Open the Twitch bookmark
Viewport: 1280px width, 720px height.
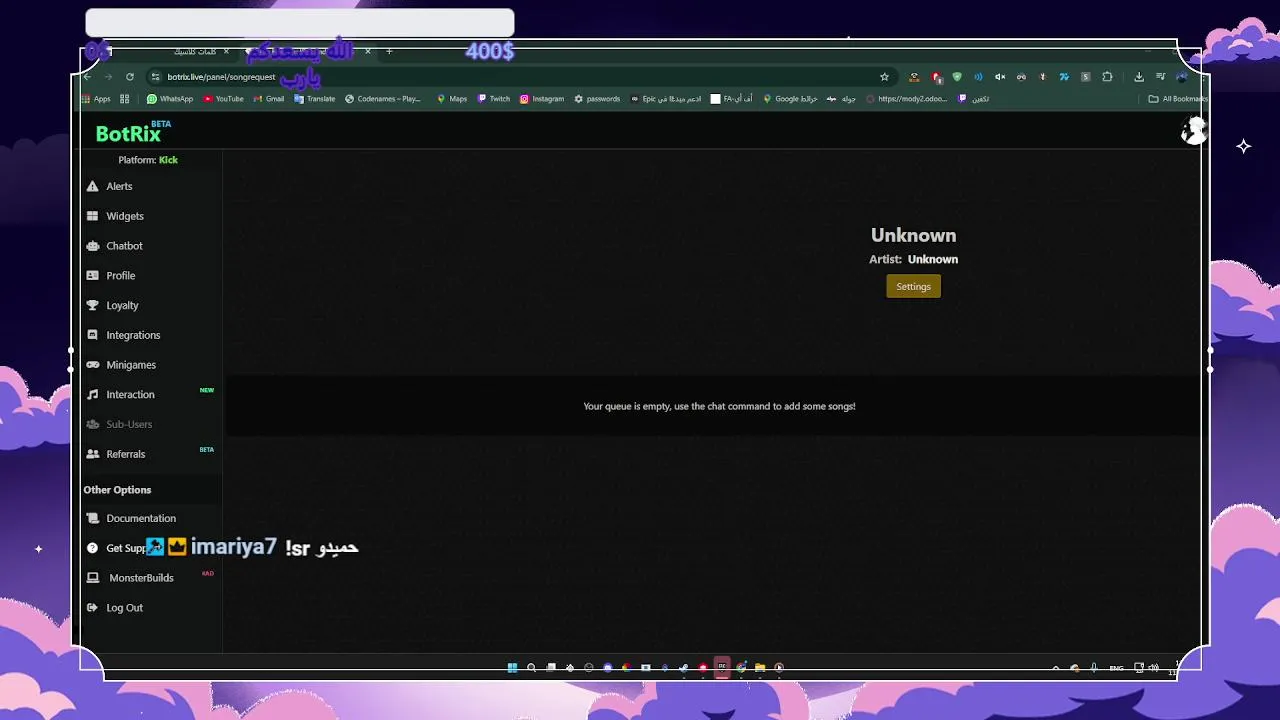point(494,99)
